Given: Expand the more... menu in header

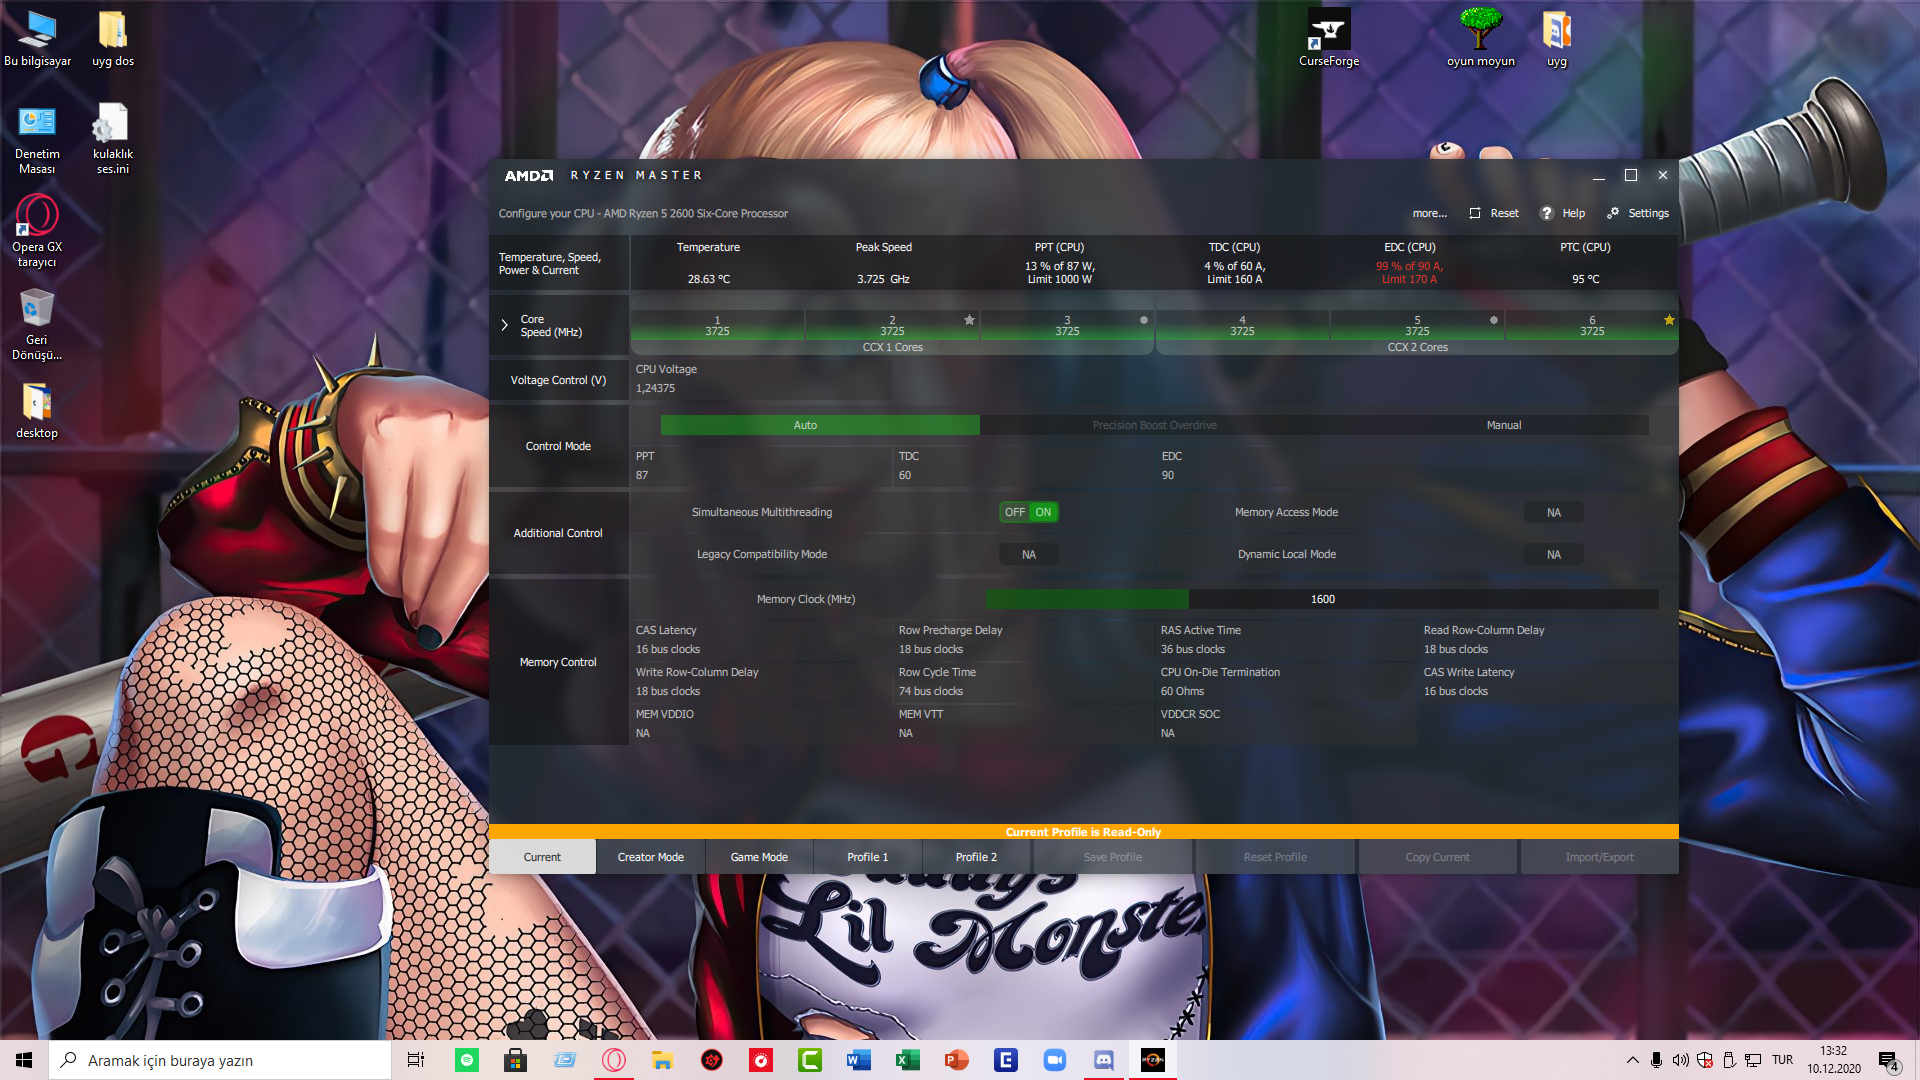Looking at the screenshot, I should tap(1429, 213).
